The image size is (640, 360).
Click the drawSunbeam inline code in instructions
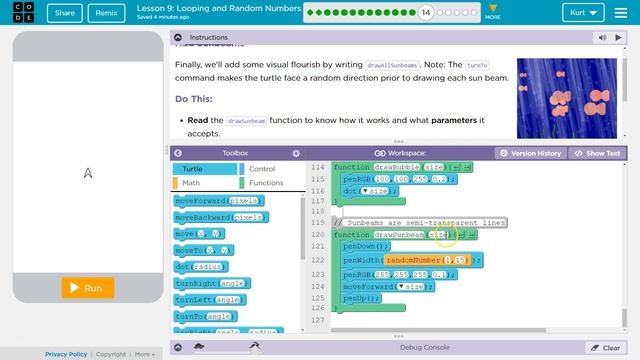246,121
